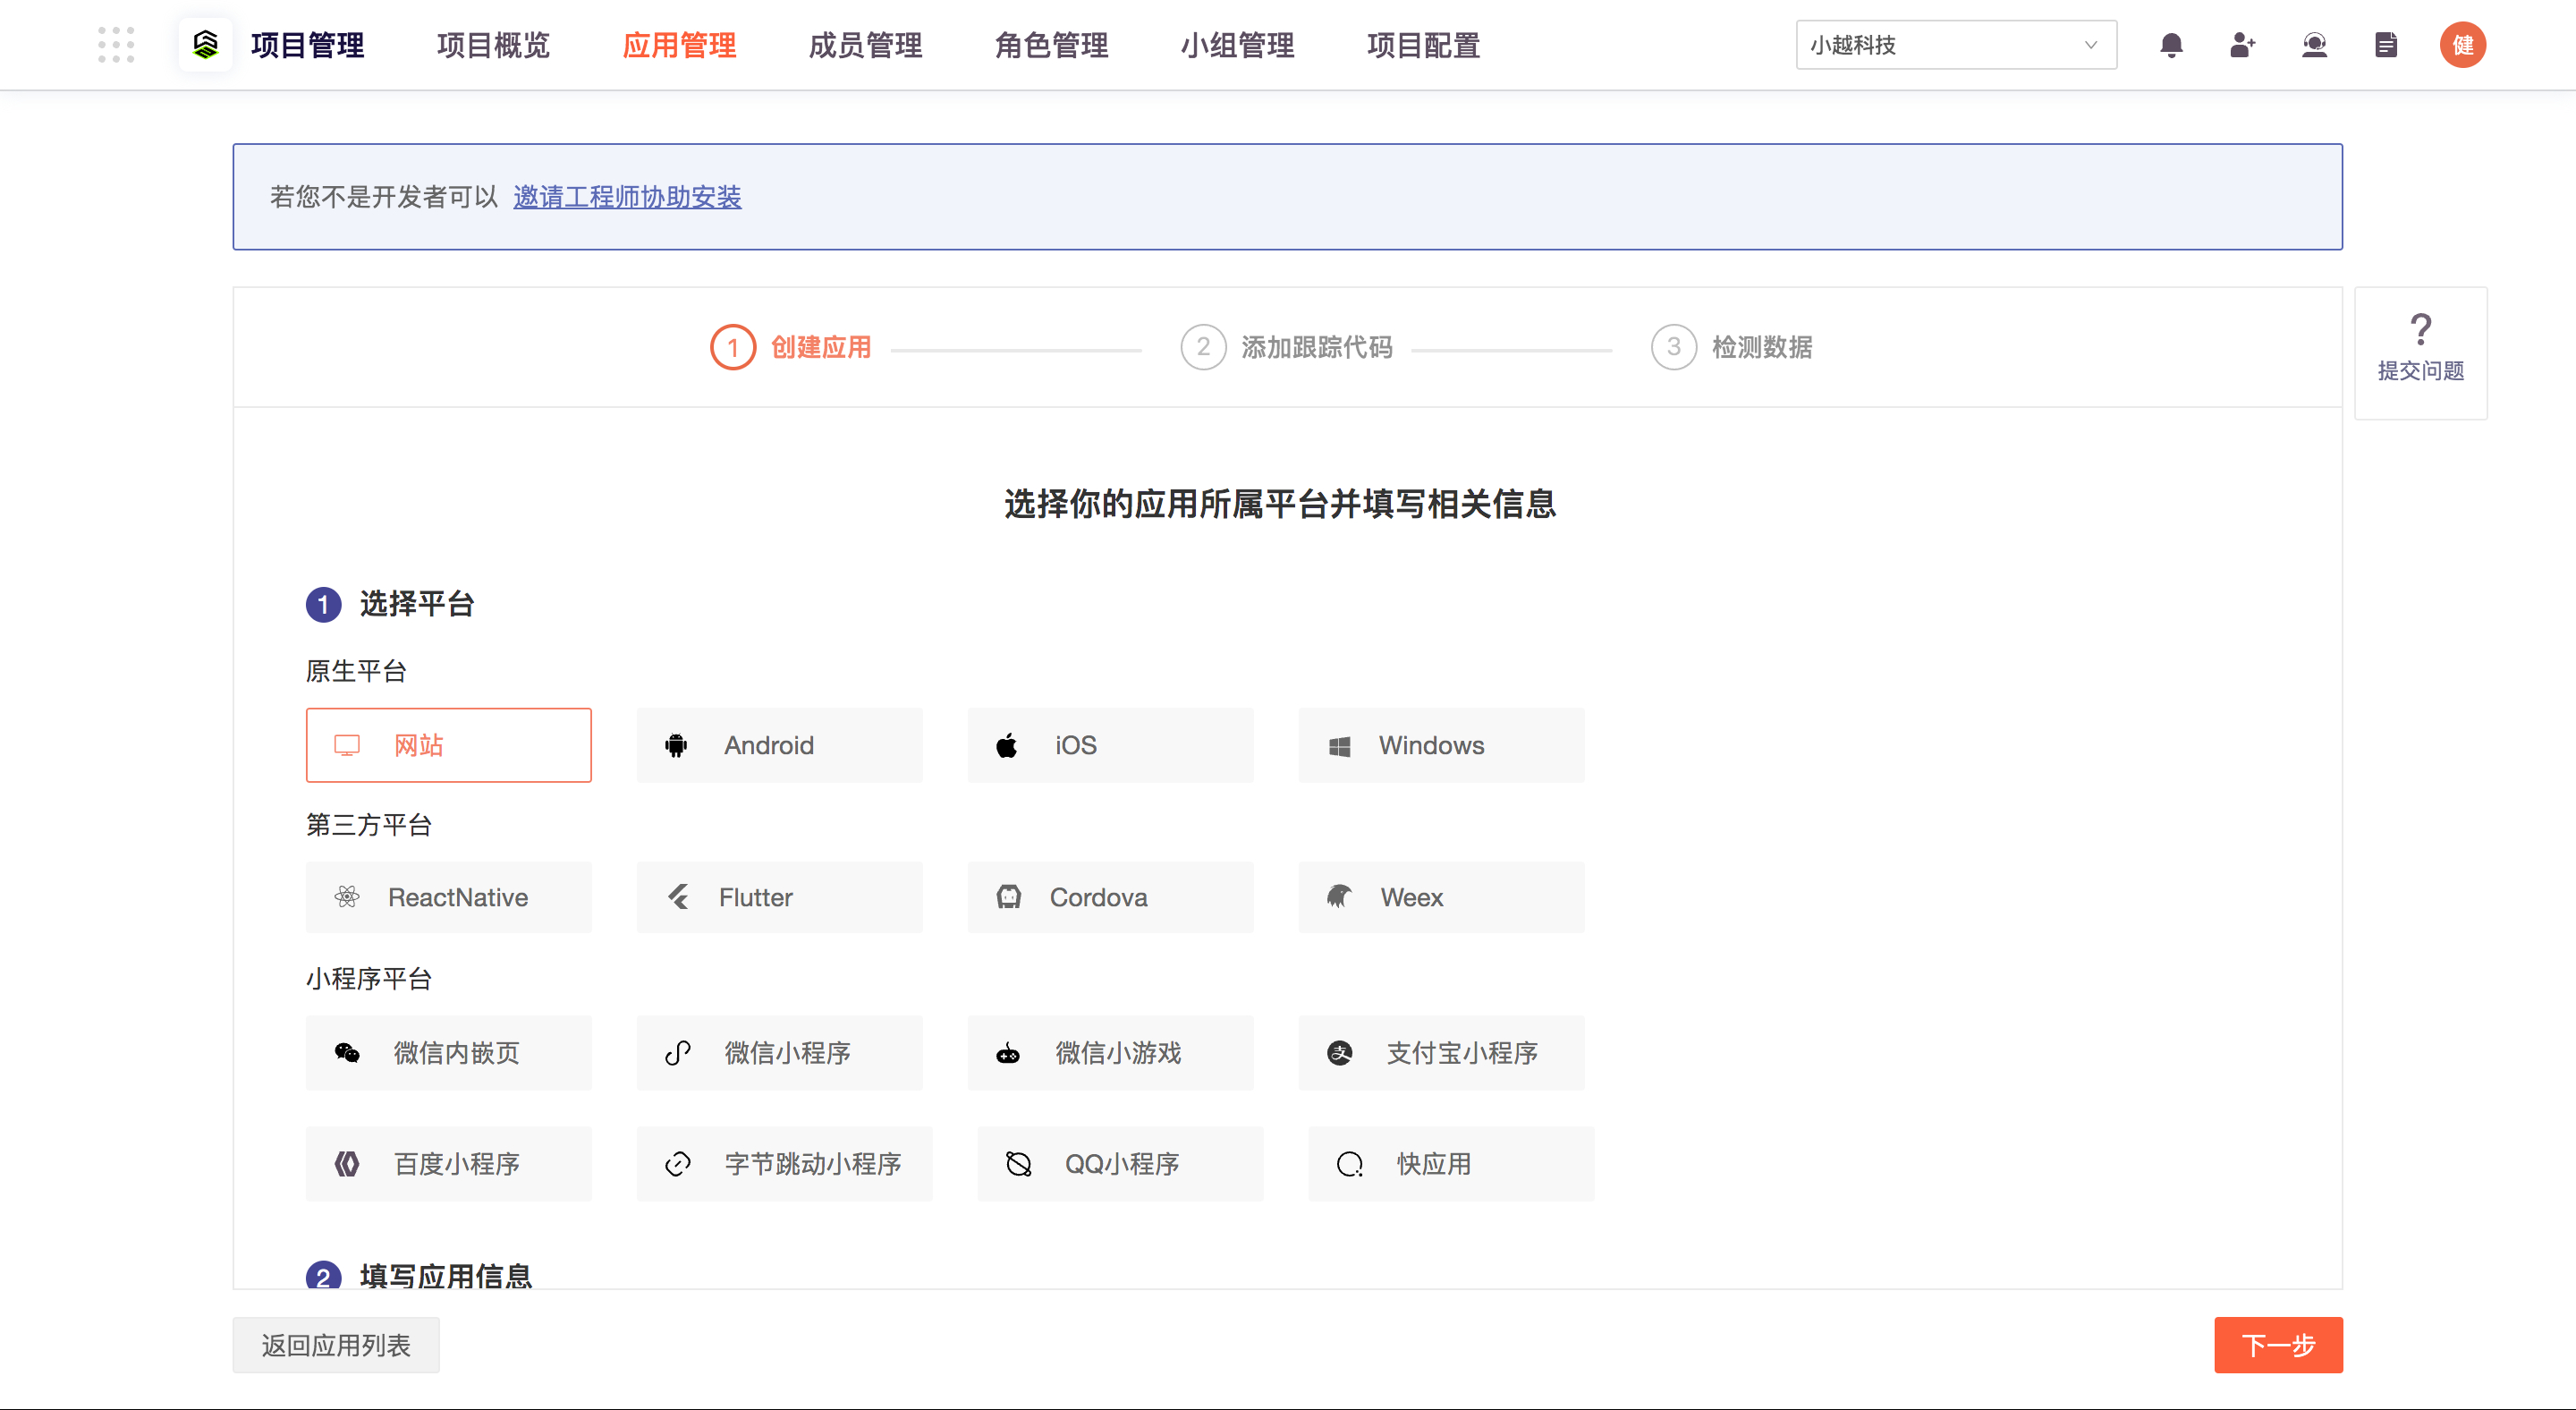Pick the ReactNative platform option

pyautogui.click(x=448, y=897)
